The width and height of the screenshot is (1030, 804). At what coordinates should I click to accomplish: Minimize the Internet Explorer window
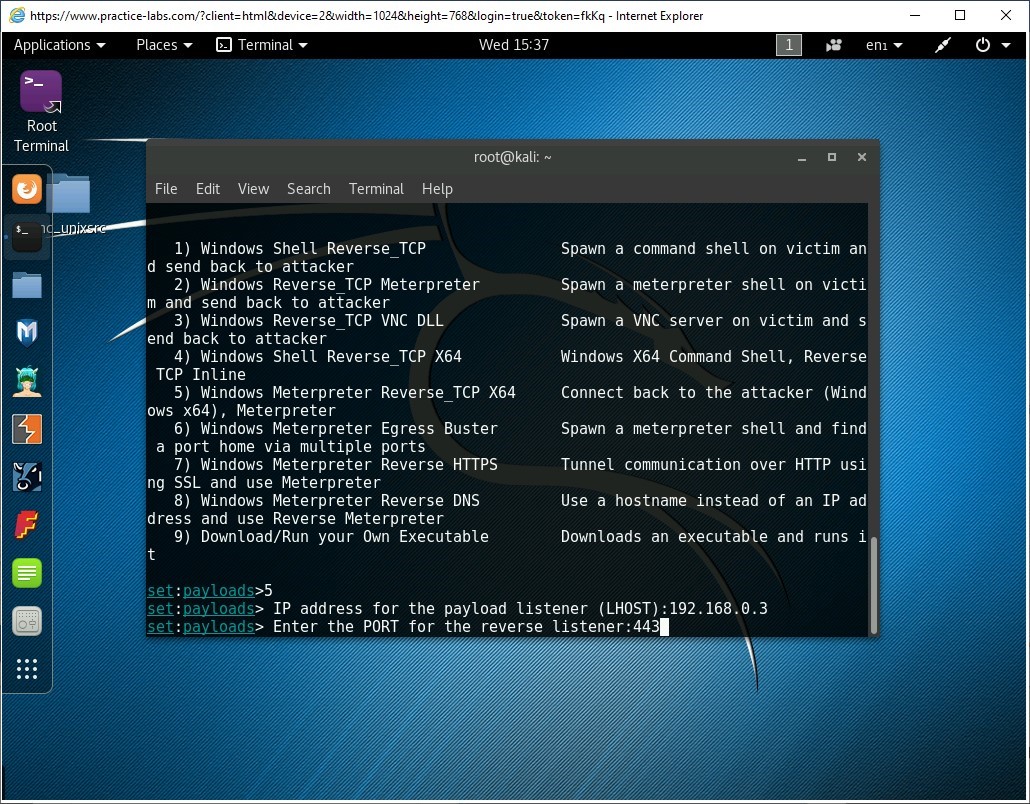tap(914, 15)
